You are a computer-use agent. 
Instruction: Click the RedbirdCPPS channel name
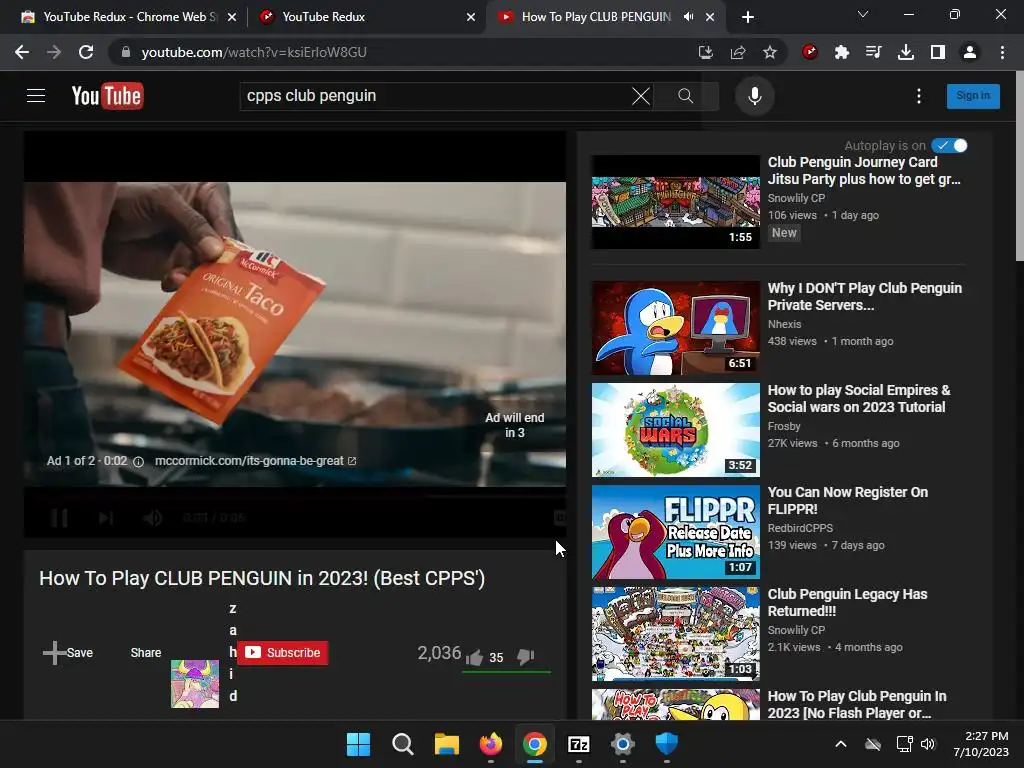[800, 528]
